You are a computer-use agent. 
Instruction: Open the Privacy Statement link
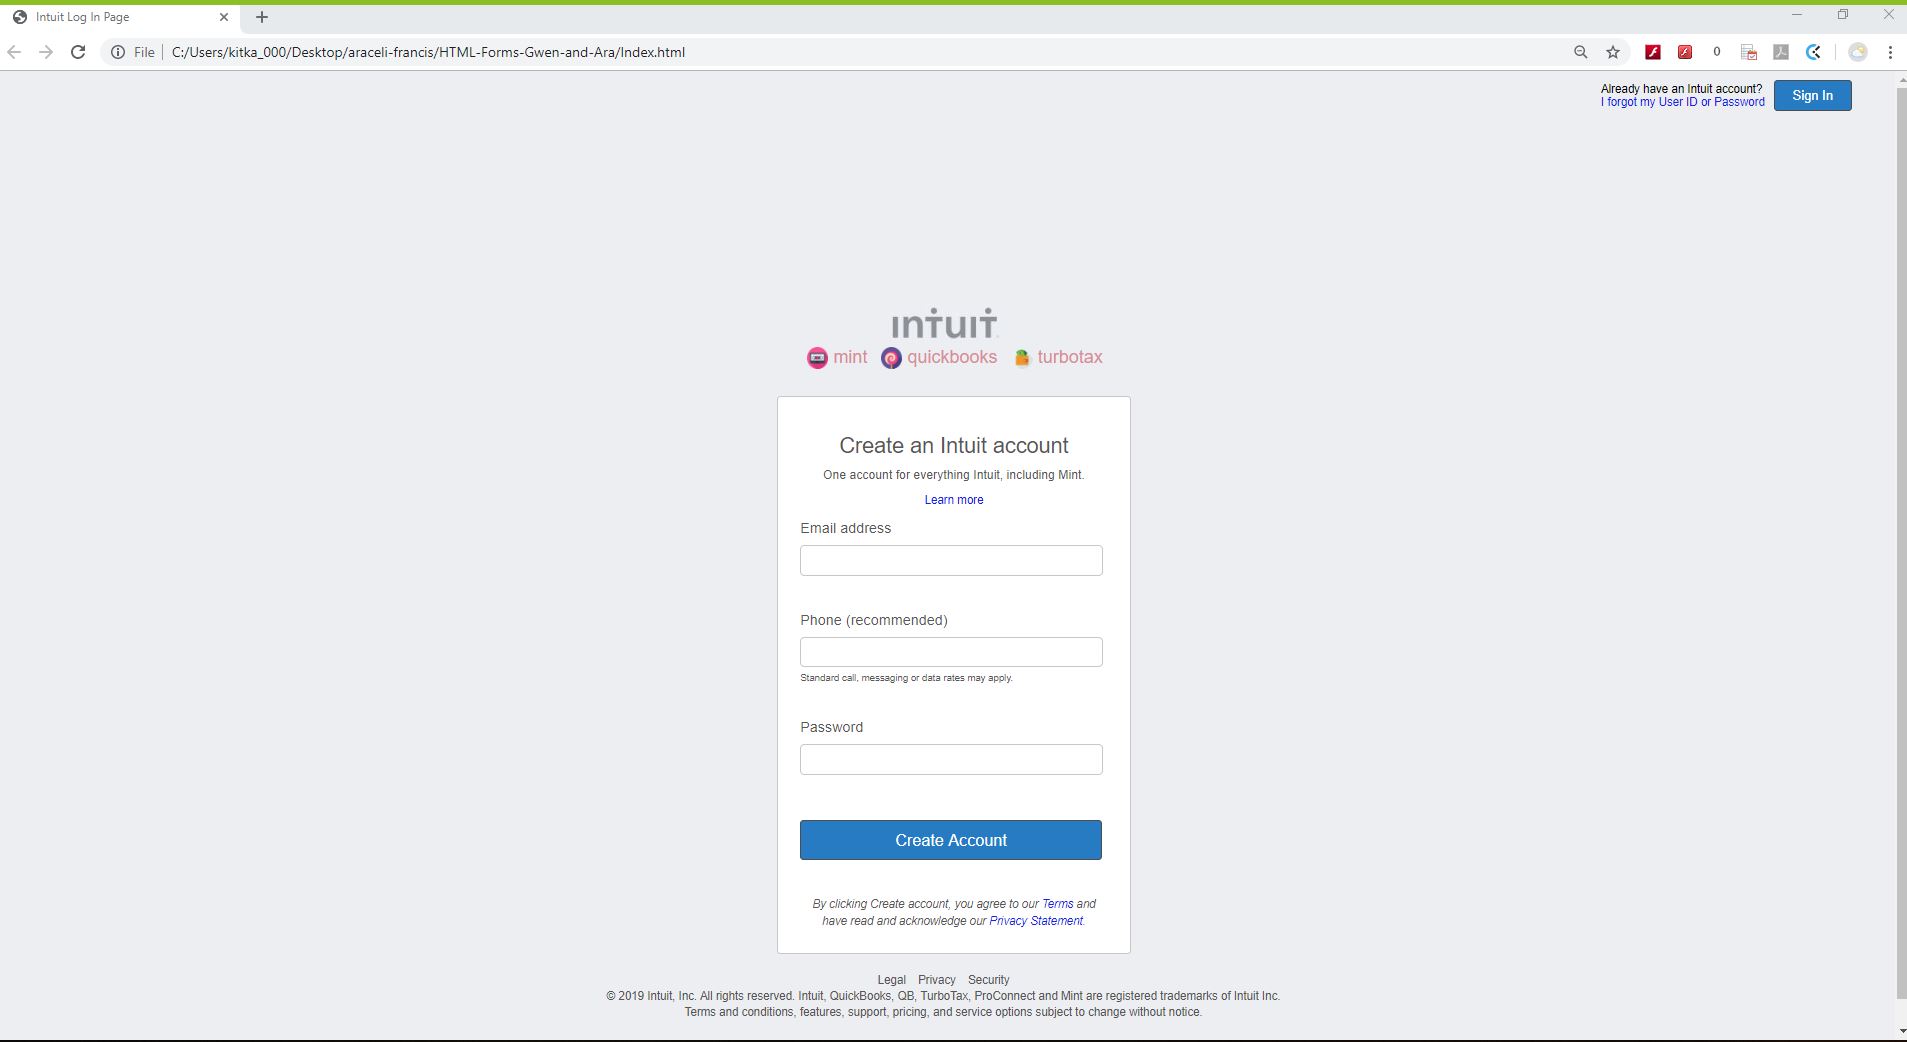click(x=1036, y=921)
